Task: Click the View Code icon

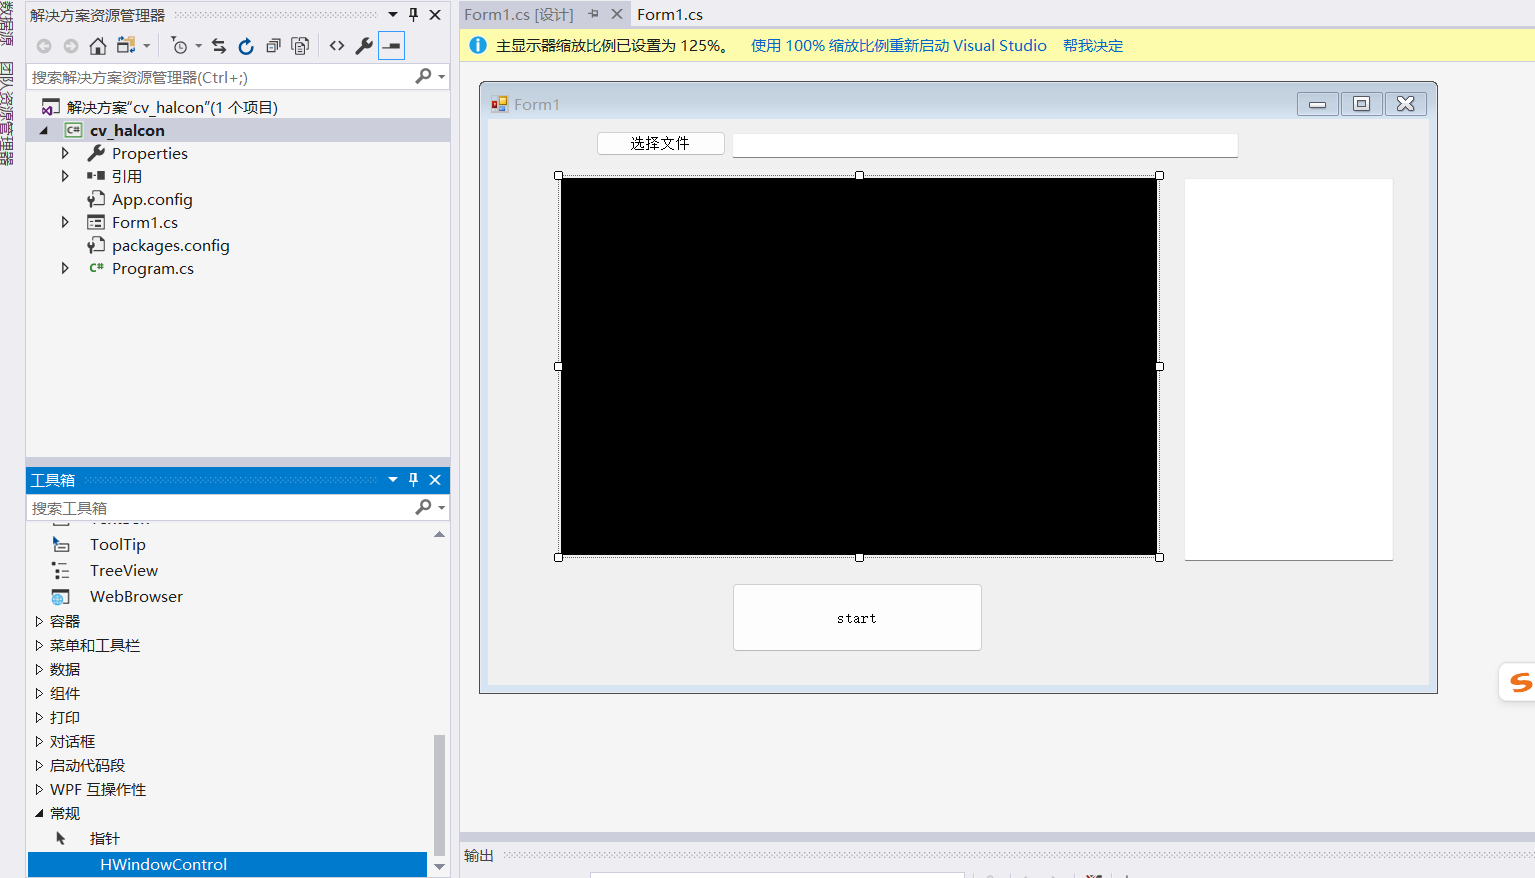Action: (337, 45)
